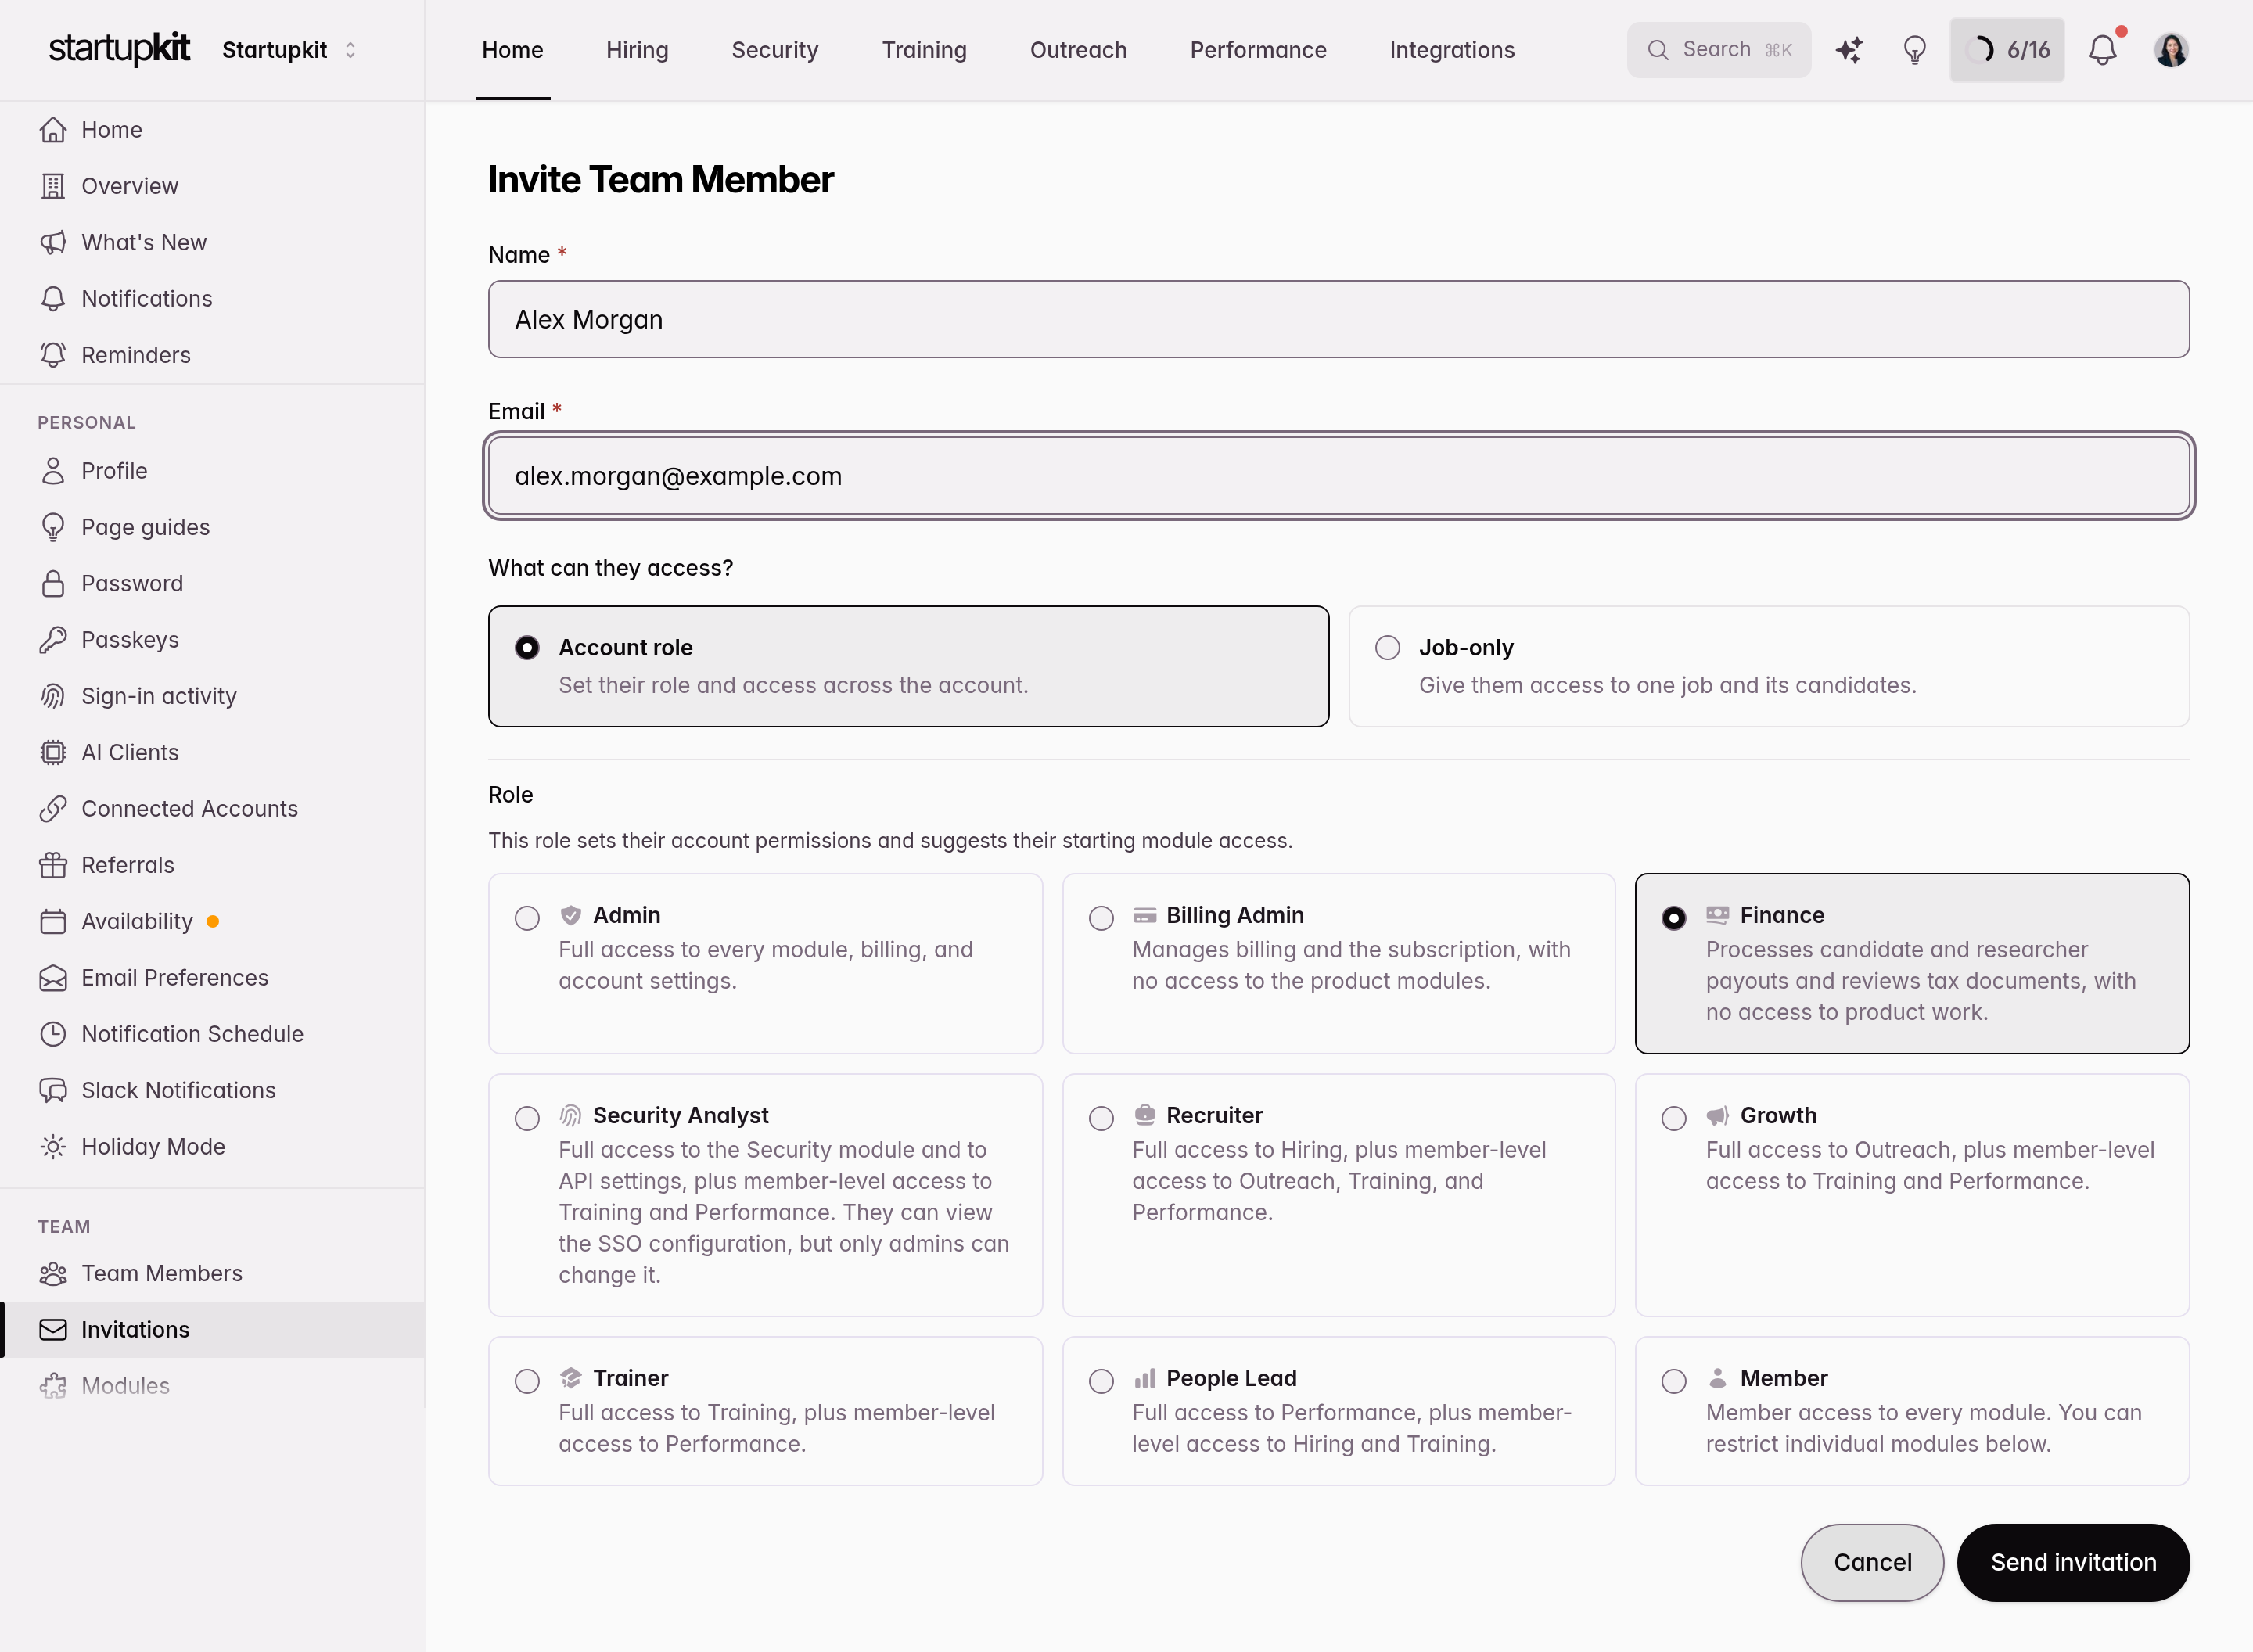This screenshot has height=1652, width=2253.
Task: Open the lightbulb tips icon in top bar
Action: click(1914, 50)
